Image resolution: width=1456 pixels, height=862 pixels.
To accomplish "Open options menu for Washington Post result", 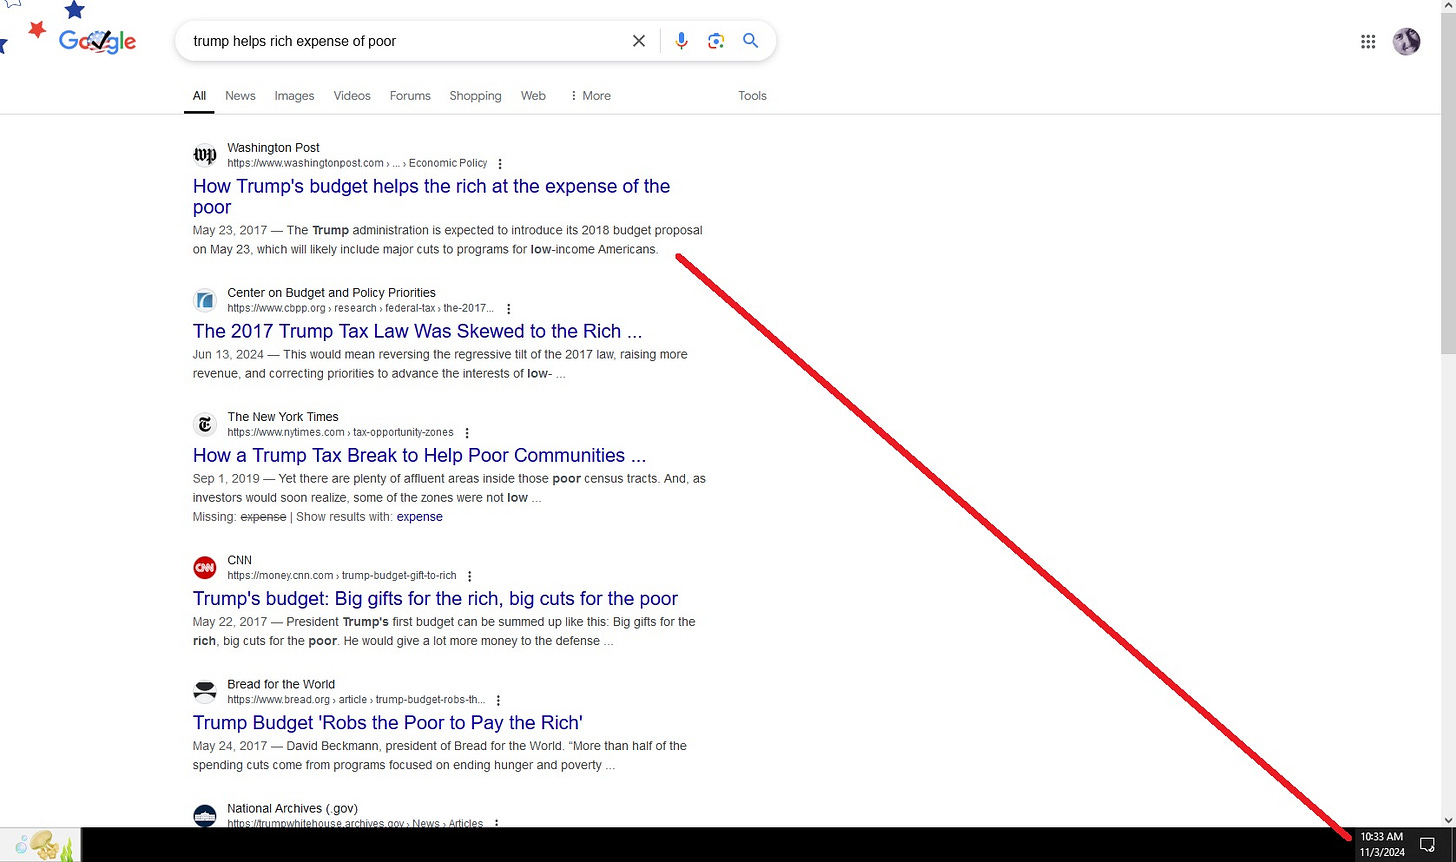I will point(500,164).
